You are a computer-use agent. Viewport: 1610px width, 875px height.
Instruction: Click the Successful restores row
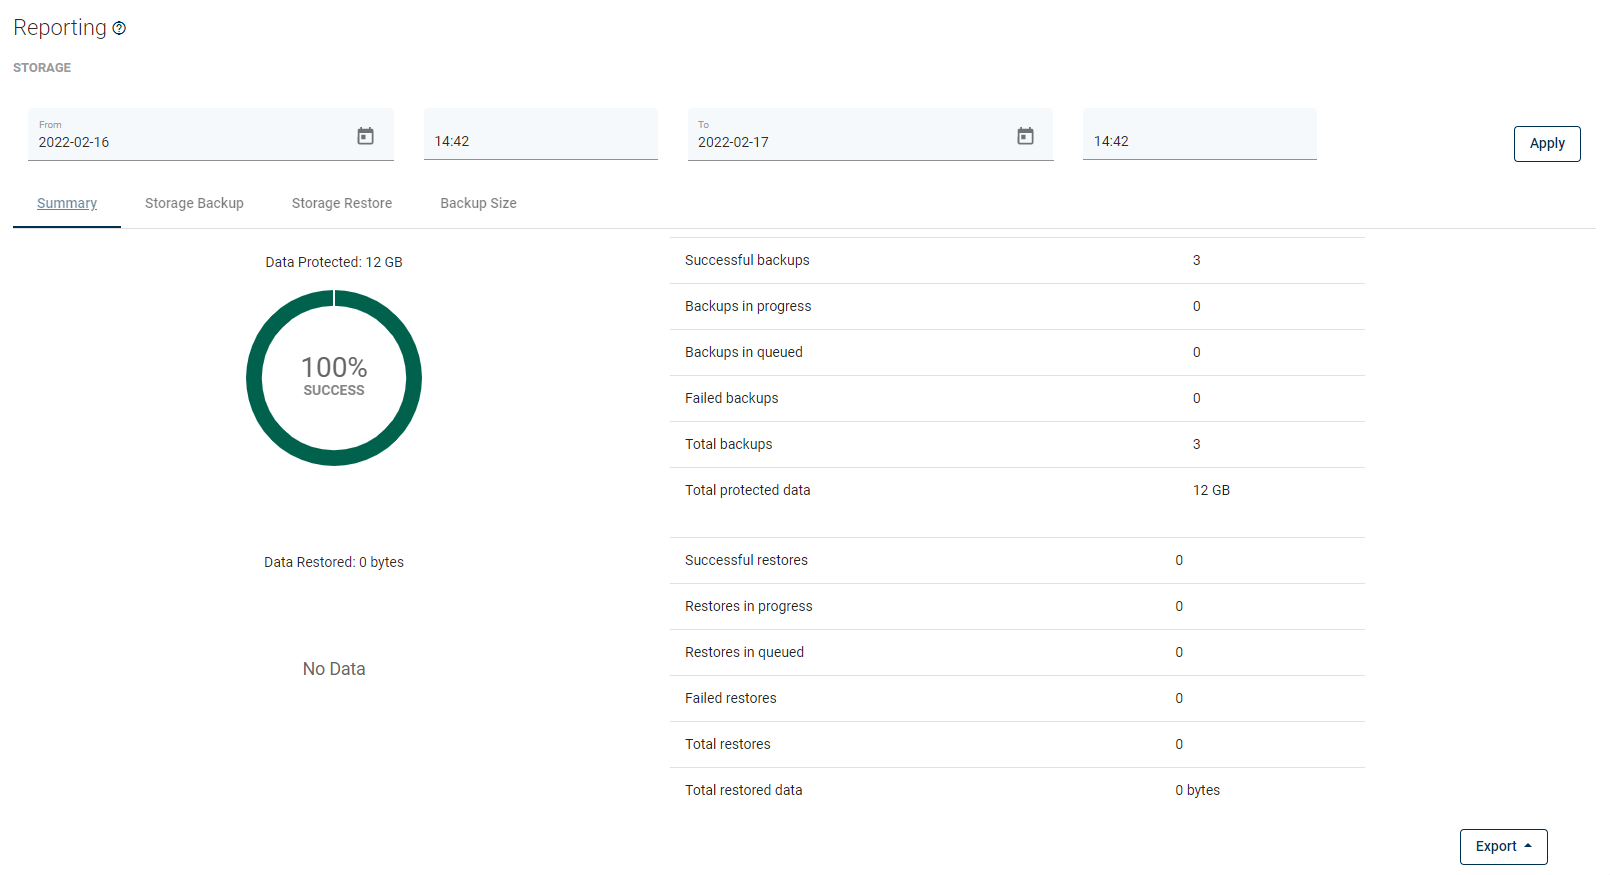coord(1016,560)
